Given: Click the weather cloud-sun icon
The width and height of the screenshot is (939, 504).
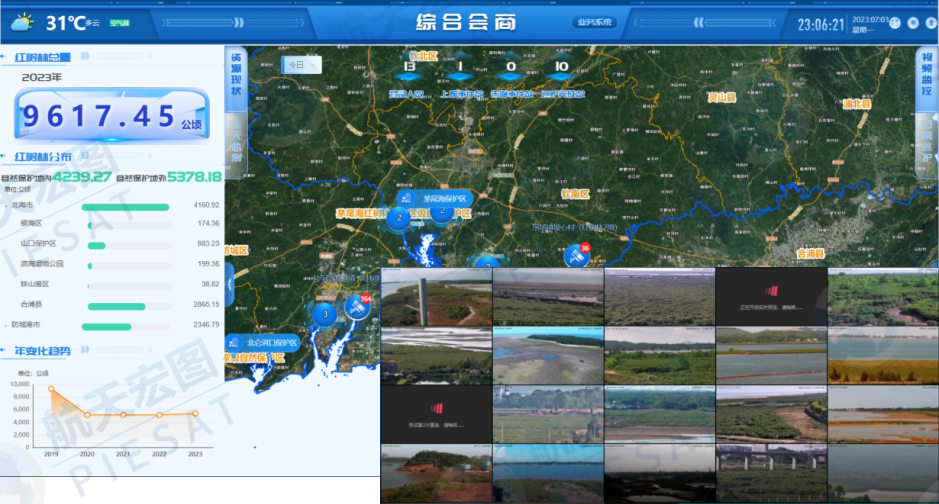Looking at the screenshot, I should (x=21, y=21).
